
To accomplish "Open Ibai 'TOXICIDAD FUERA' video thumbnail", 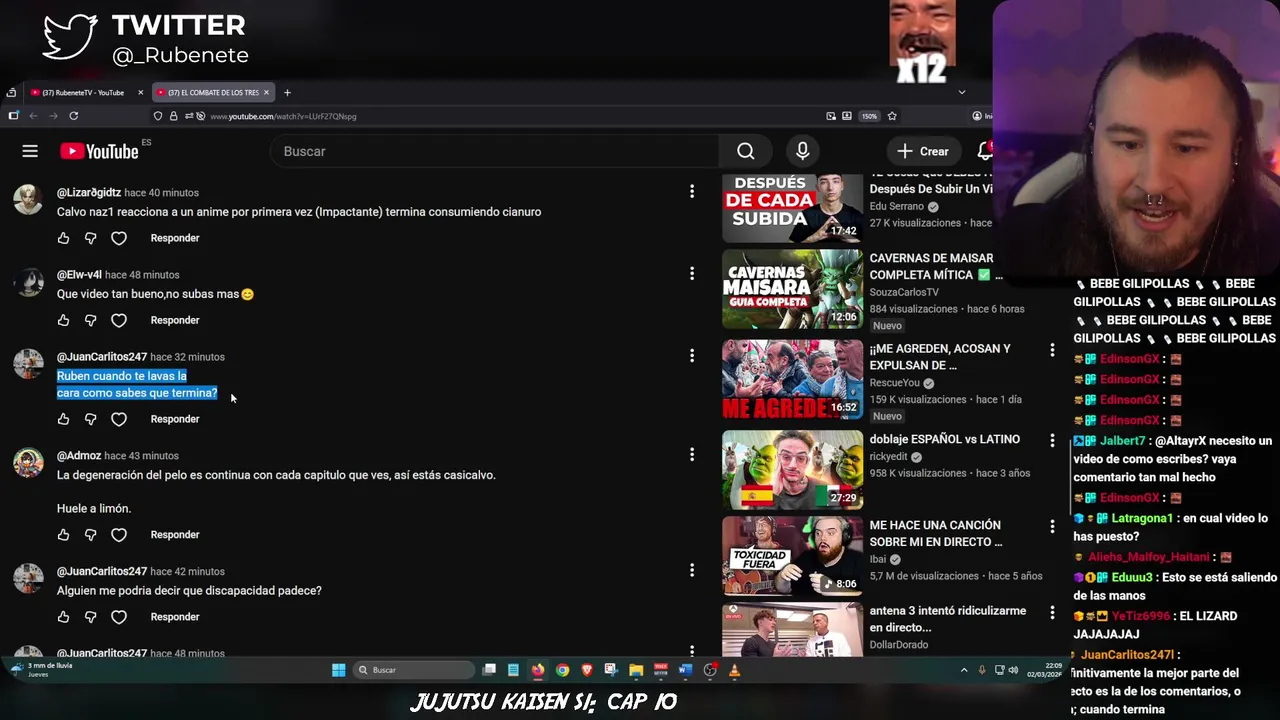I will (792, 556).
